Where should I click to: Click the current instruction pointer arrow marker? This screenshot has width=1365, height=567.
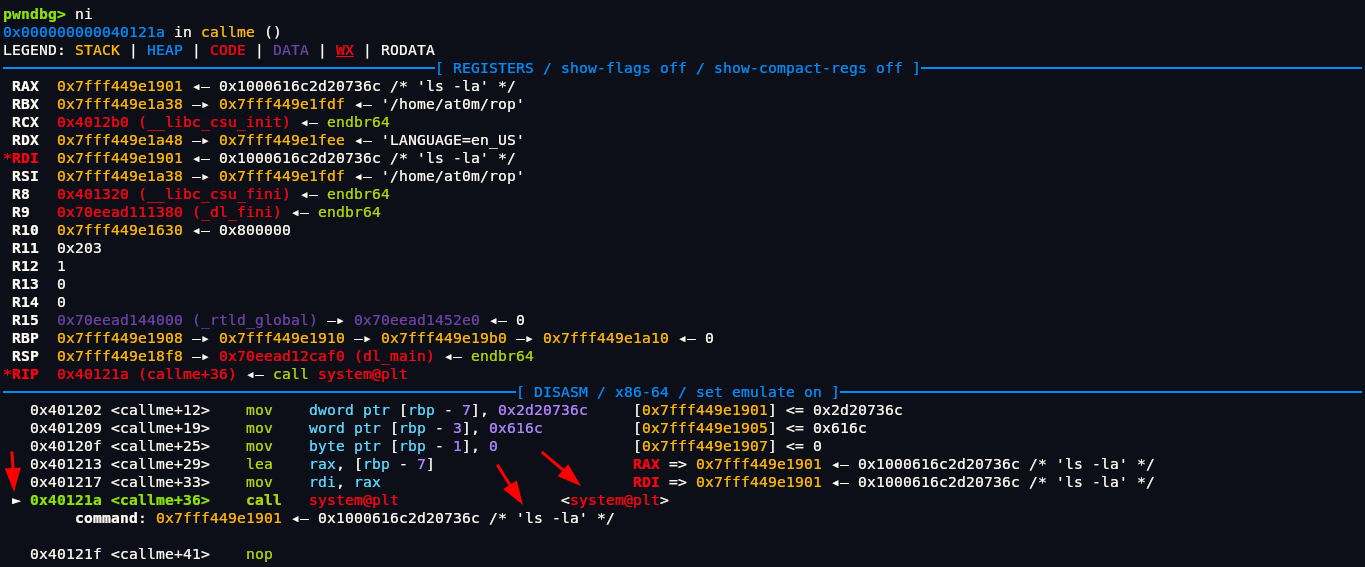click(x=16, y=500)
